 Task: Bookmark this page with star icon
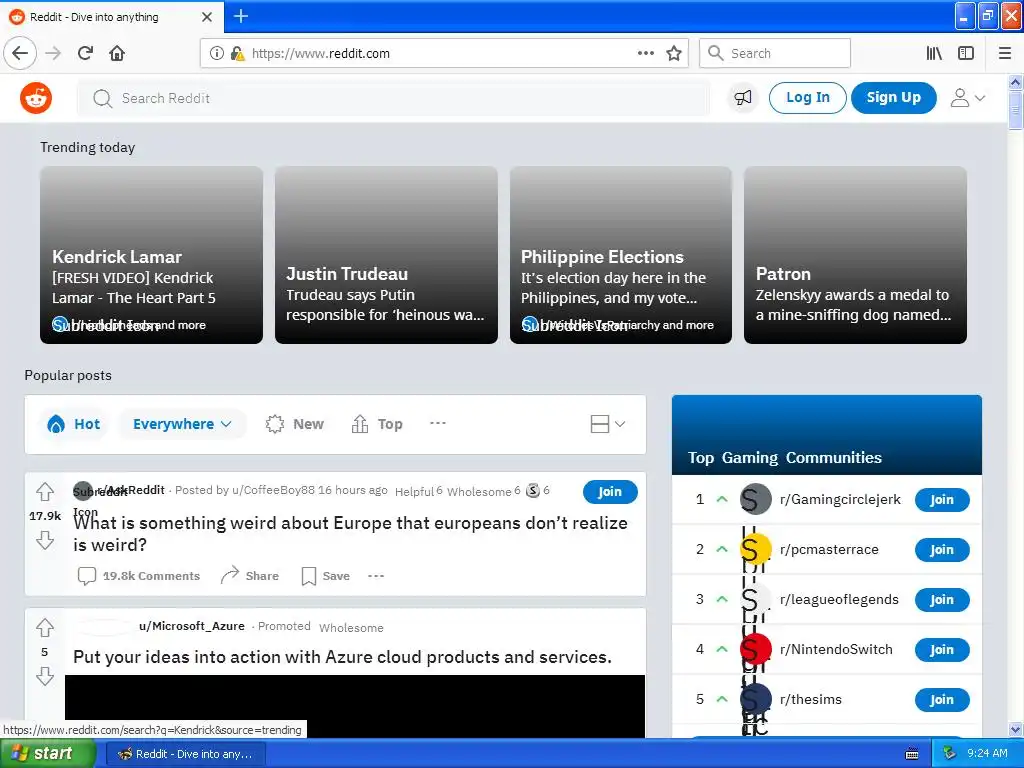[x=674, y=53]
